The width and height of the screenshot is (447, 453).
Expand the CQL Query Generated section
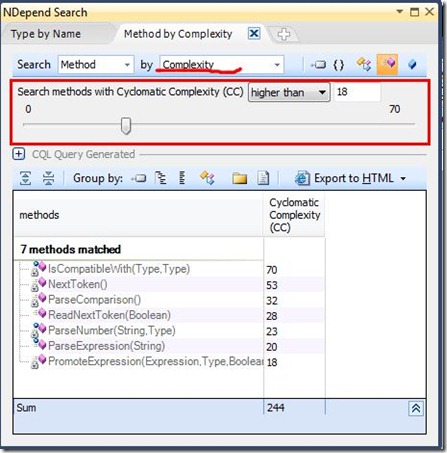(x=19, y=154)
